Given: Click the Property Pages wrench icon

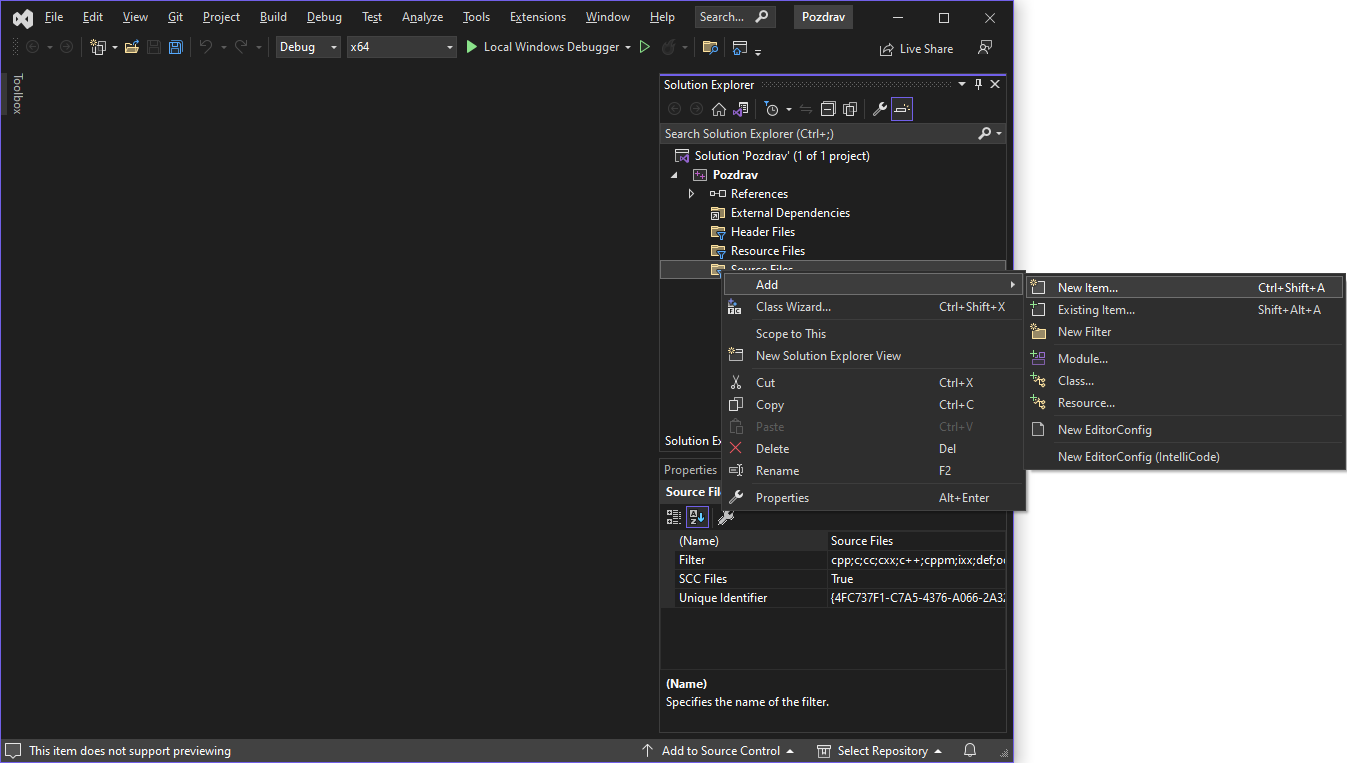Looking at the screenshot, I should (x=726, y=517).
